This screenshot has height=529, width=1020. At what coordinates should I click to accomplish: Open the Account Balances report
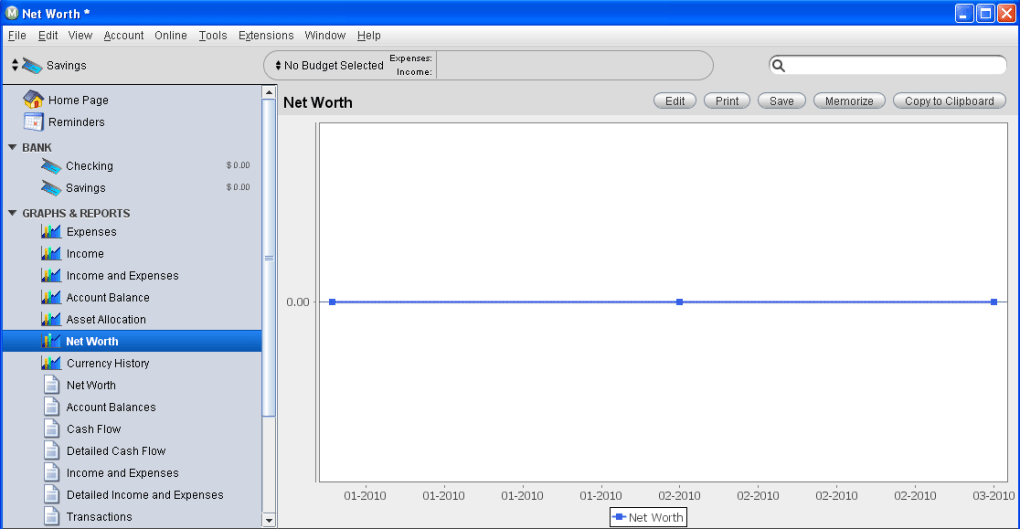click(131, 407)
